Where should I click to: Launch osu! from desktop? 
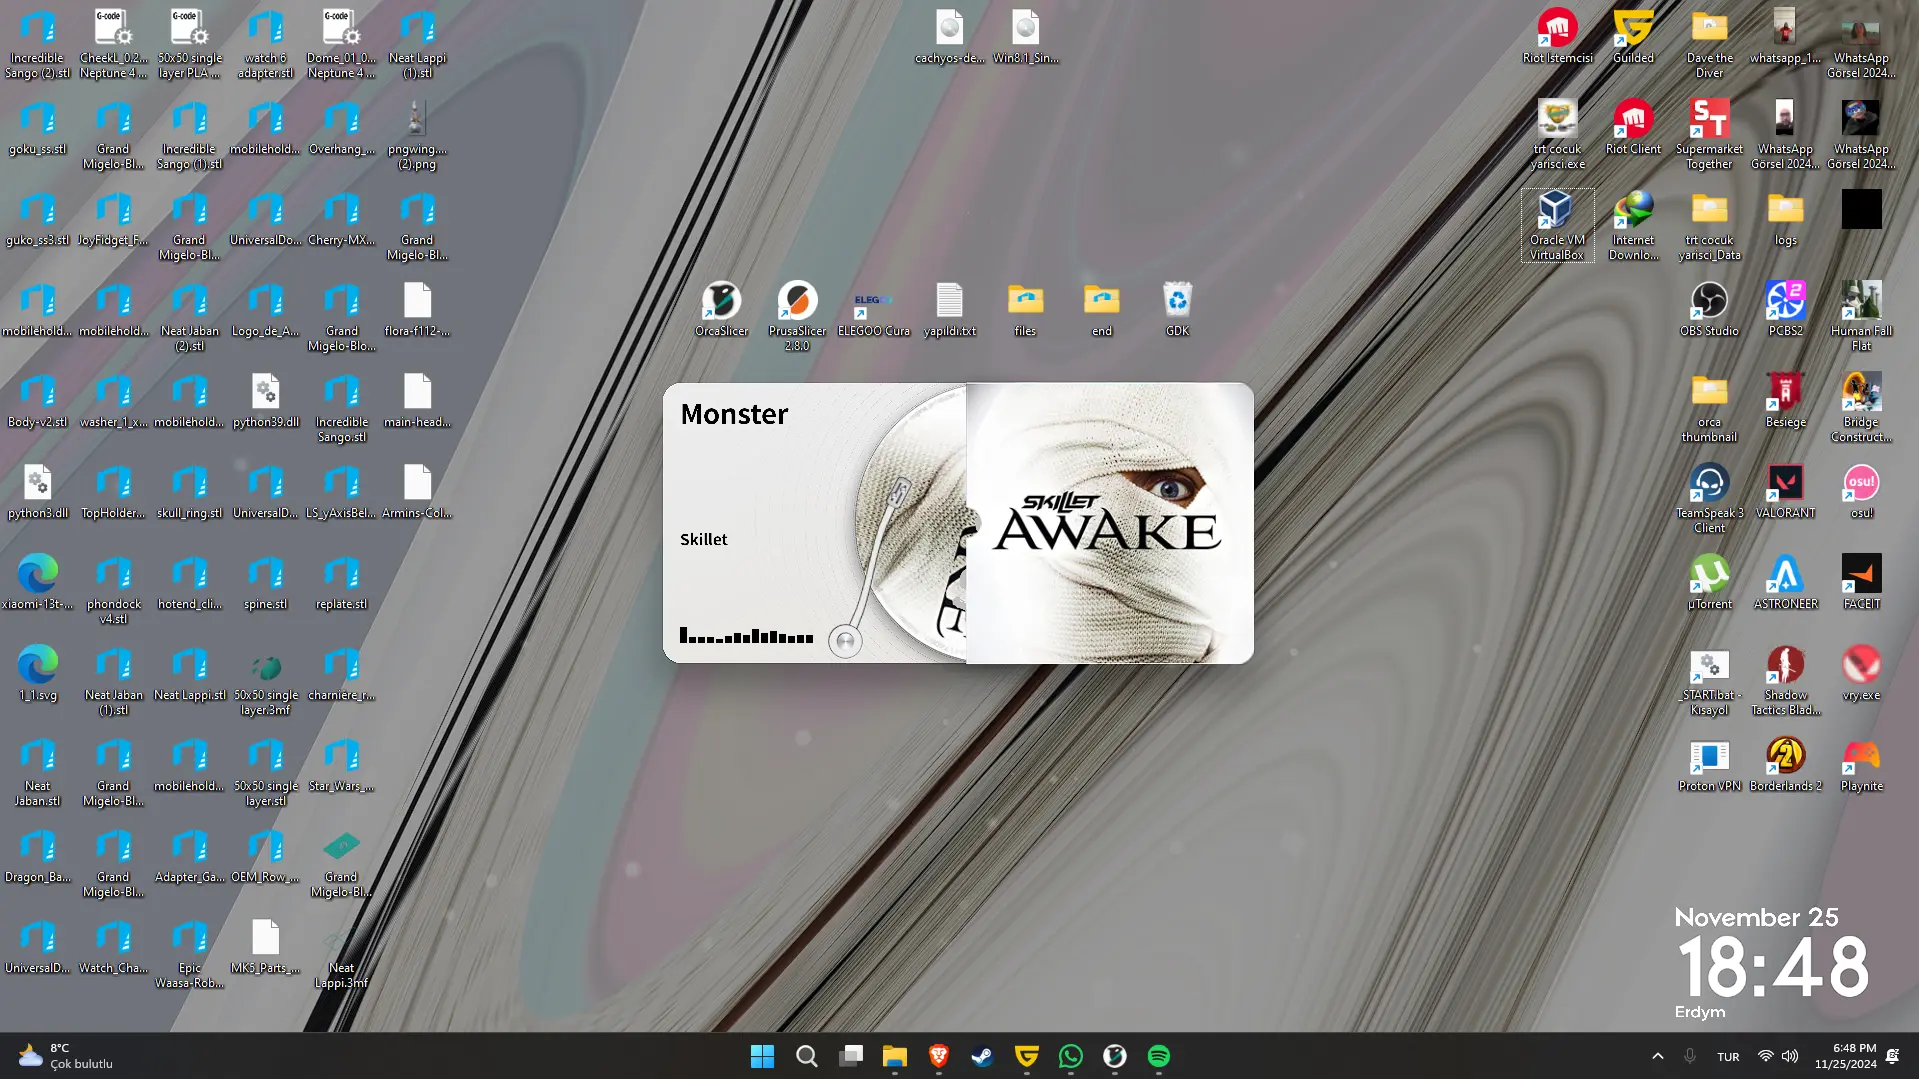tap(1861, 491)
